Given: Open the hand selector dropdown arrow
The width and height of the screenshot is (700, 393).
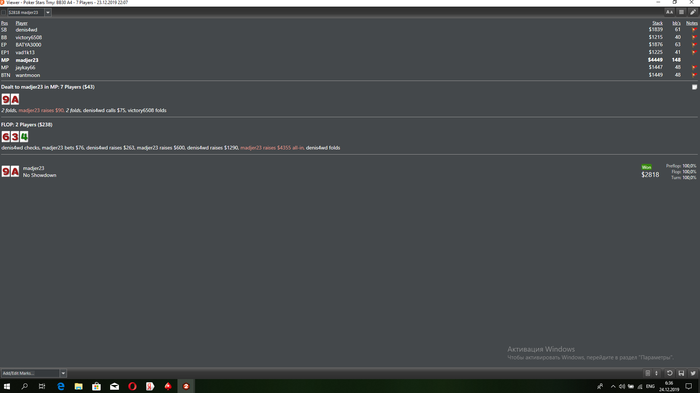Looking at the screenshot, I should click(48, 13).
